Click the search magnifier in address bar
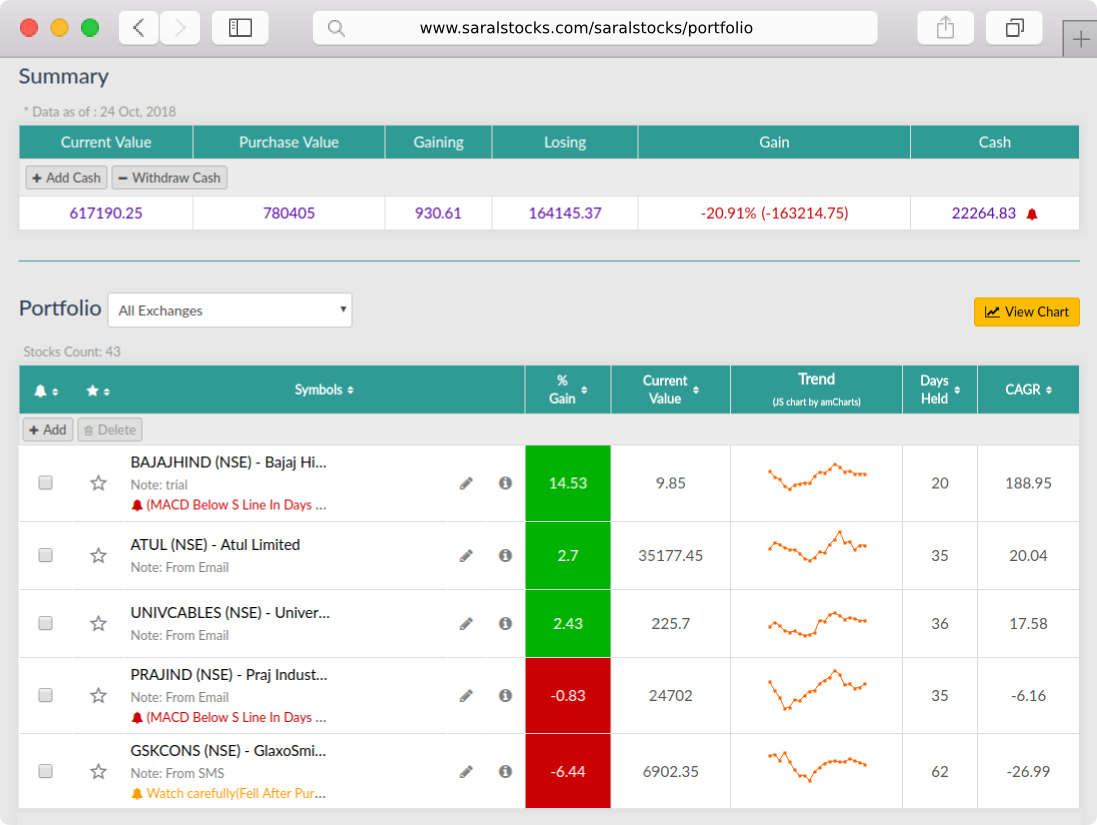 337,28
